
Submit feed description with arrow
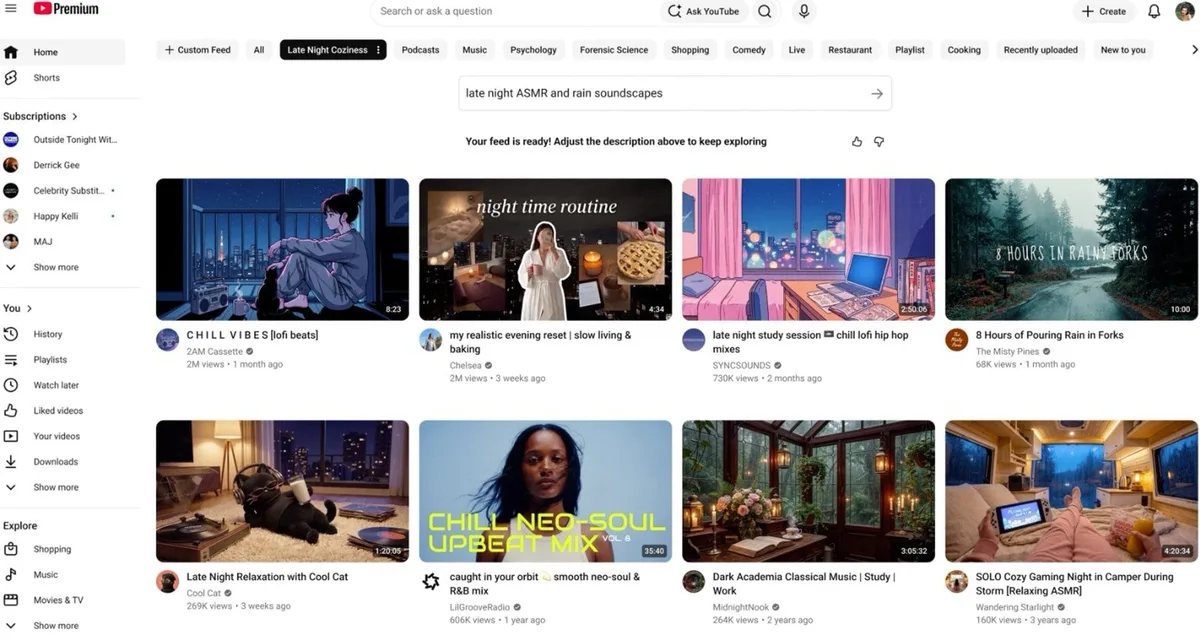pos(877,93)
